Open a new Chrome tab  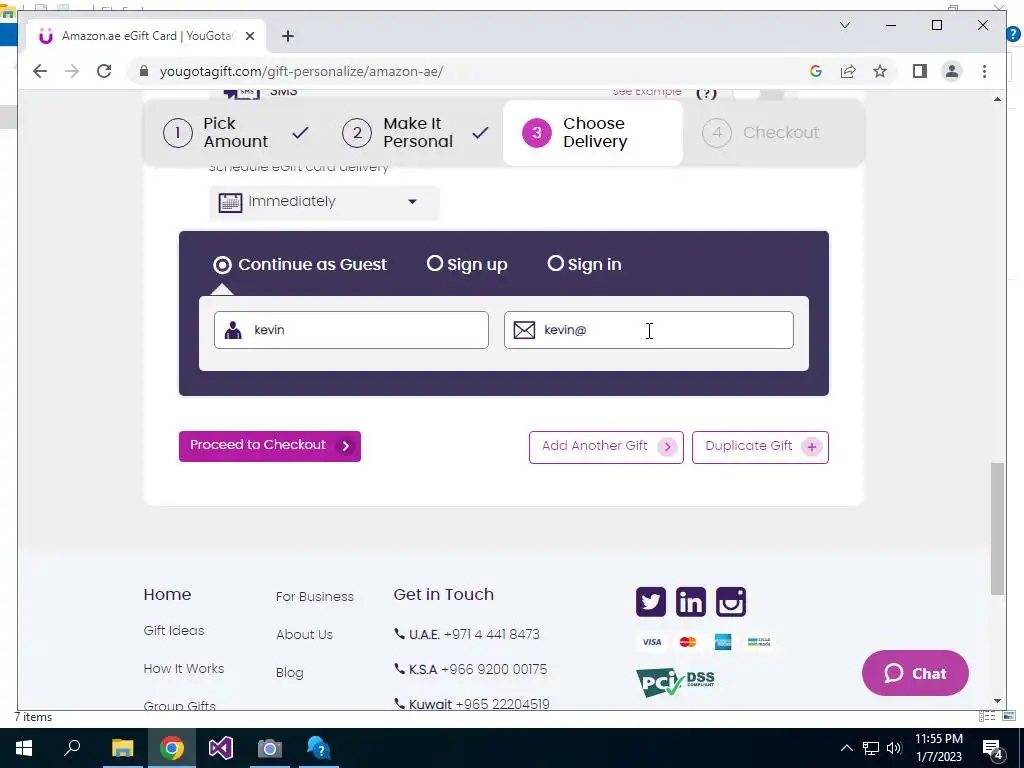pyautogui.click(x=288, y=36)
